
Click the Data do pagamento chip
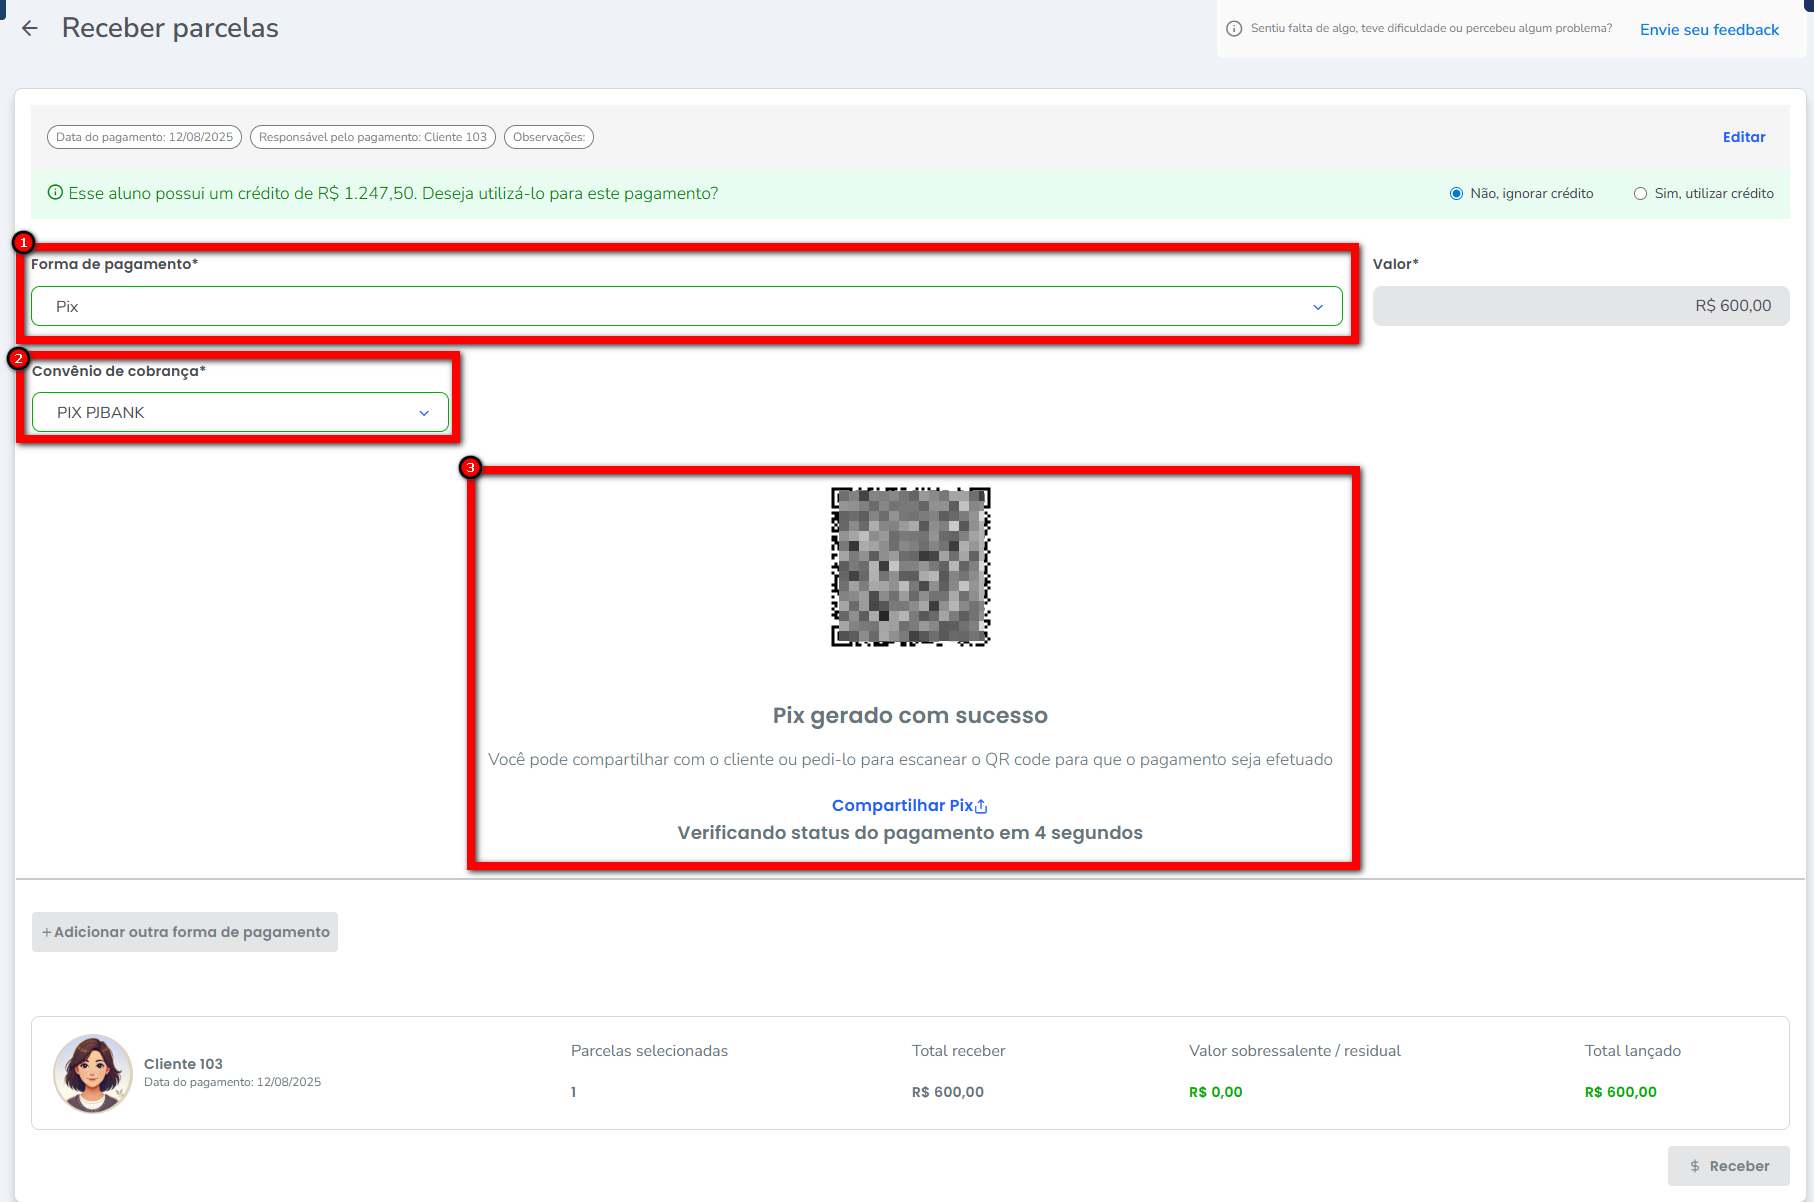click(x=144, y=137)
